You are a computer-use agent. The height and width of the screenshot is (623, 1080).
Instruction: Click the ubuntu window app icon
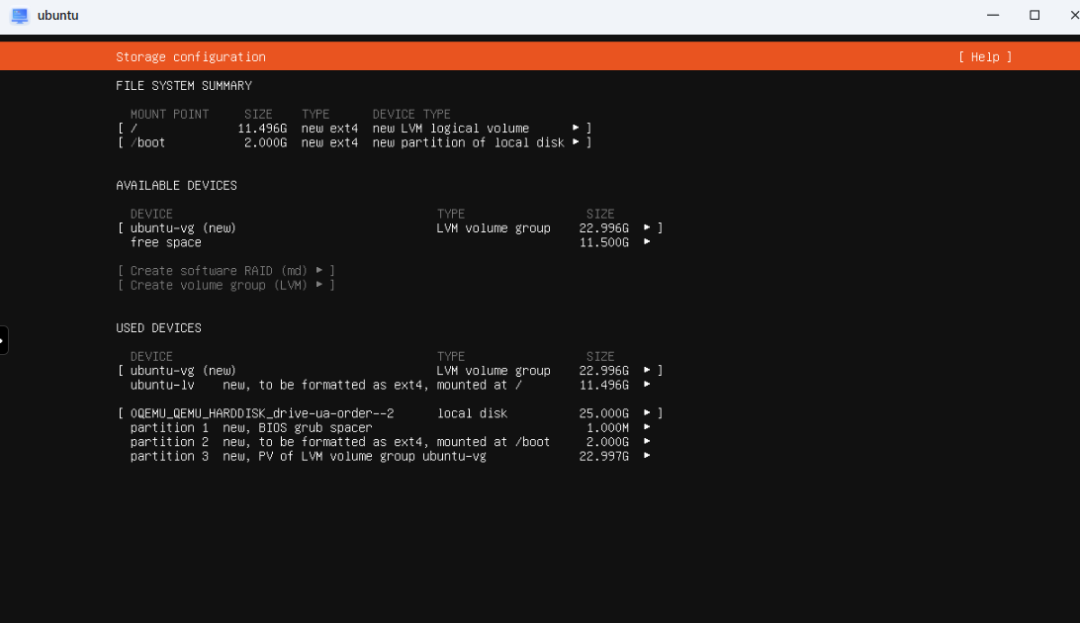[19, 16]
